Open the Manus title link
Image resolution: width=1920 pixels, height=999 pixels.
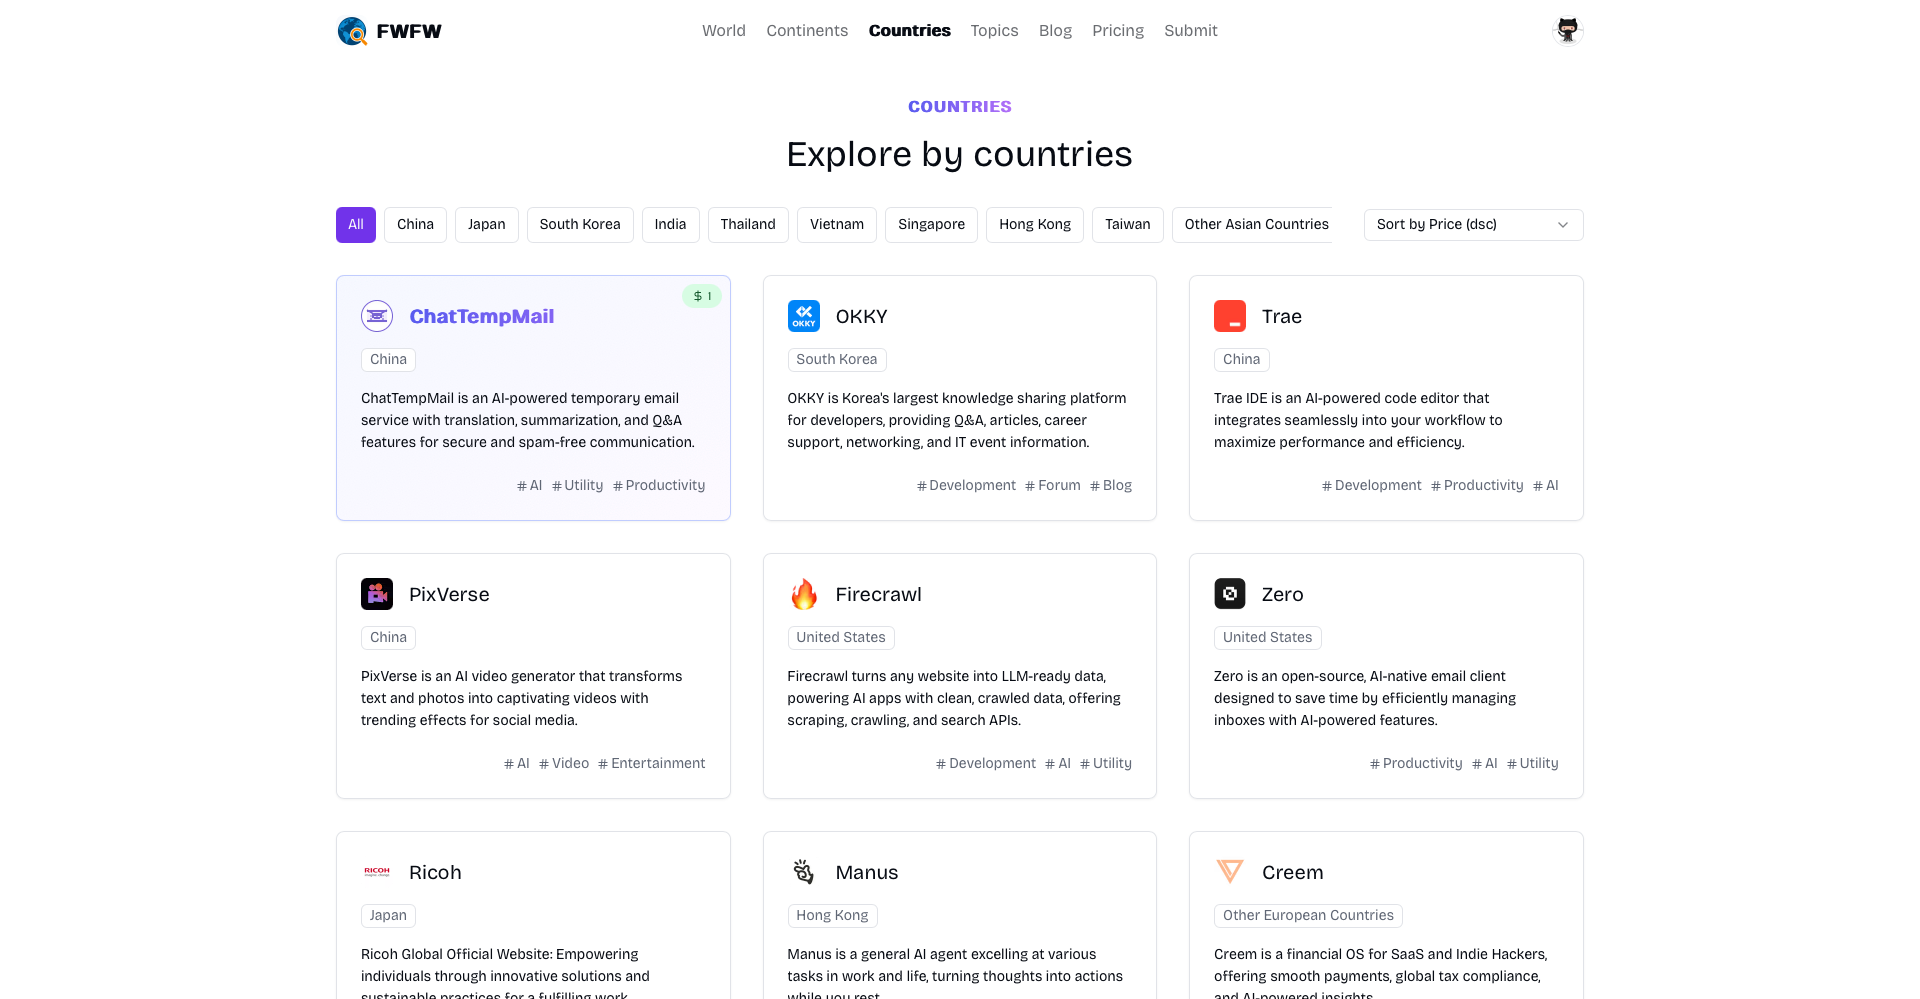point(867,873)
